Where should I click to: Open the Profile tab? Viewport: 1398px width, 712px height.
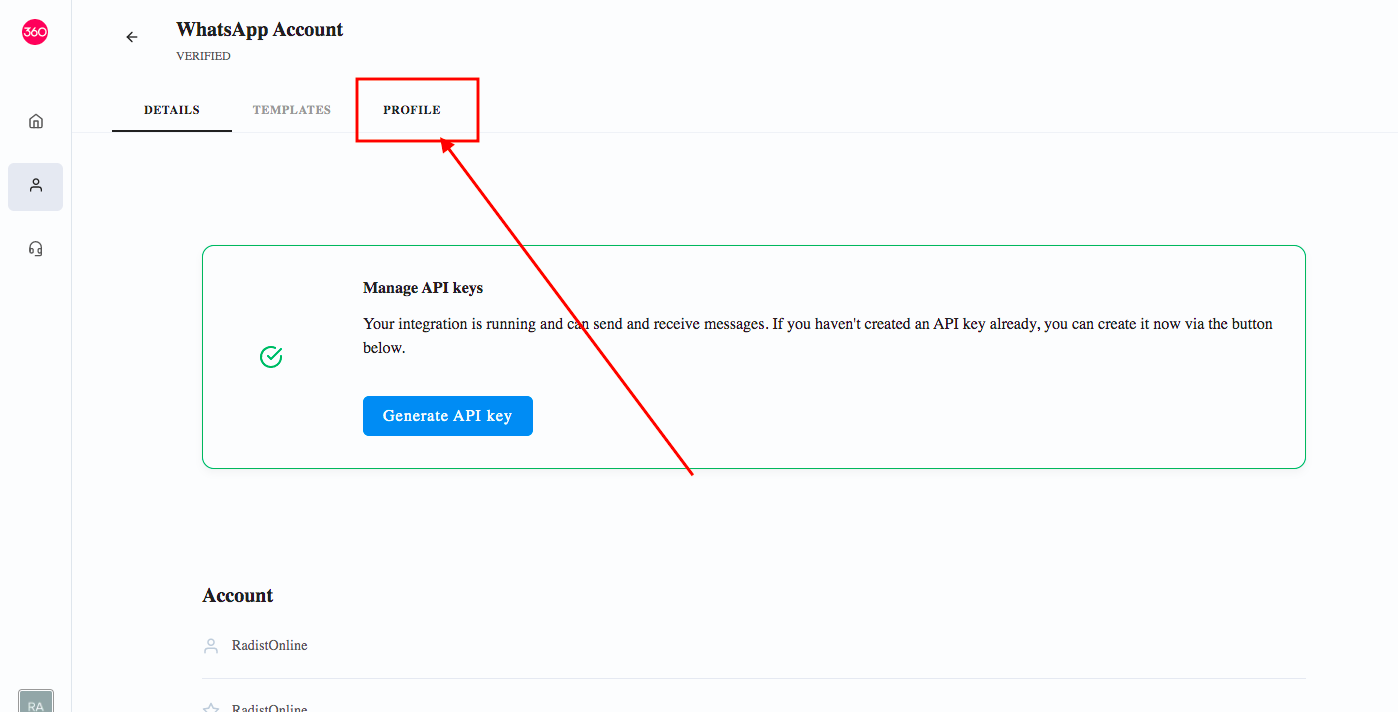[x=412, y=110]
